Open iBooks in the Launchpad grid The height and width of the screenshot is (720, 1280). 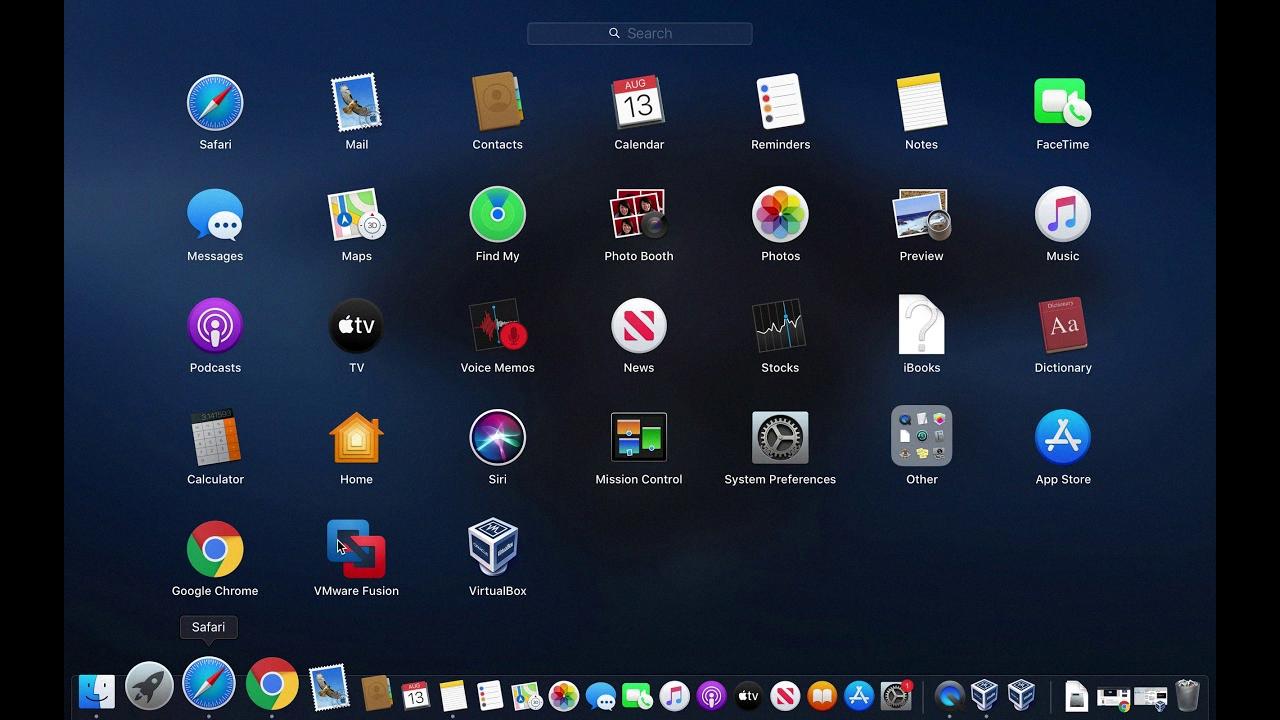(921, 325)
